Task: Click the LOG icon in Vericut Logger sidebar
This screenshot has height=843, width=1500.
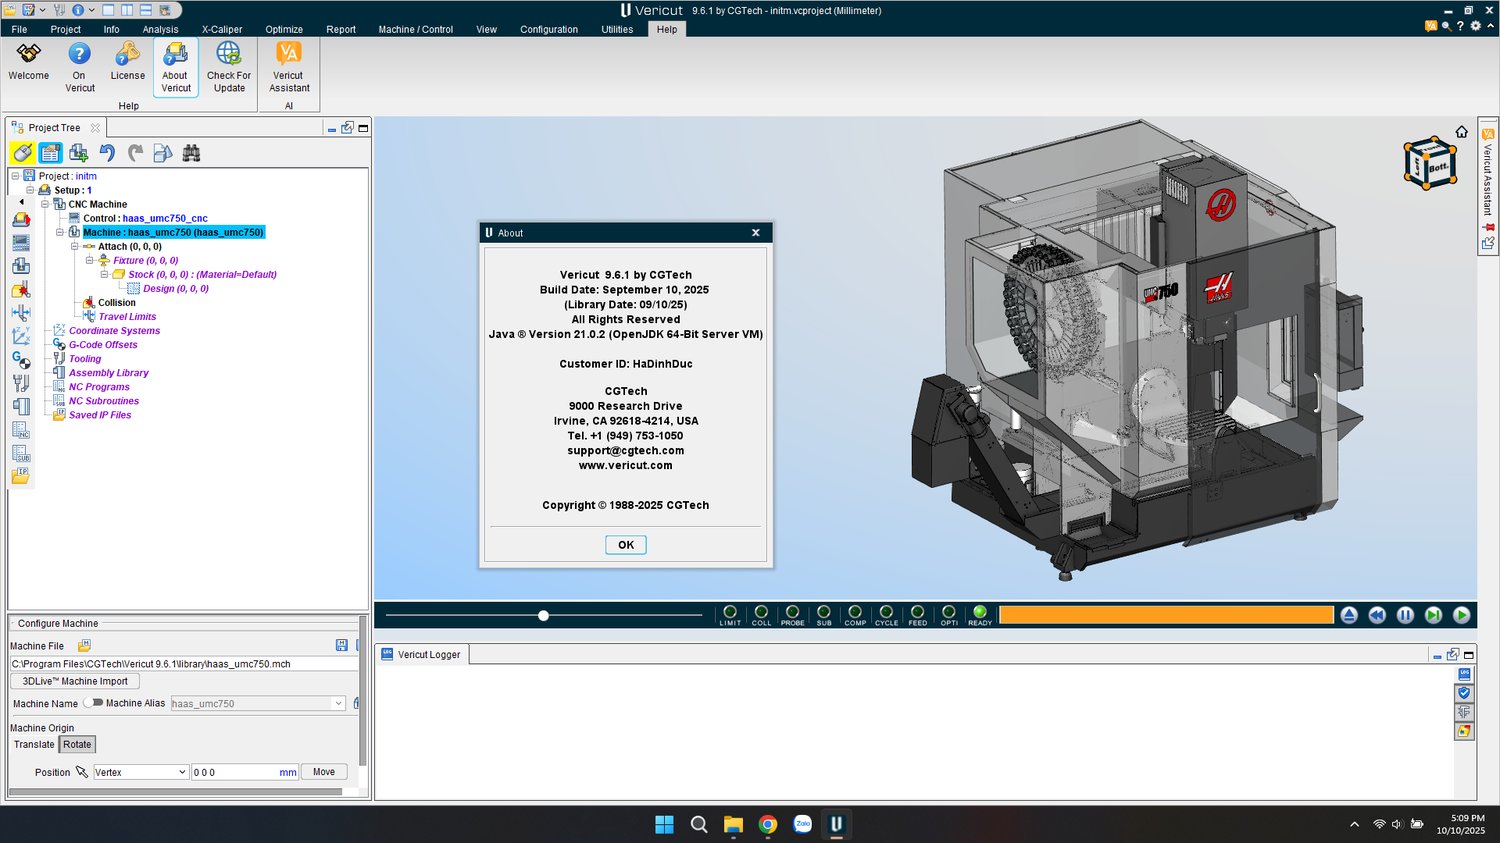Action: (1464, 674)
